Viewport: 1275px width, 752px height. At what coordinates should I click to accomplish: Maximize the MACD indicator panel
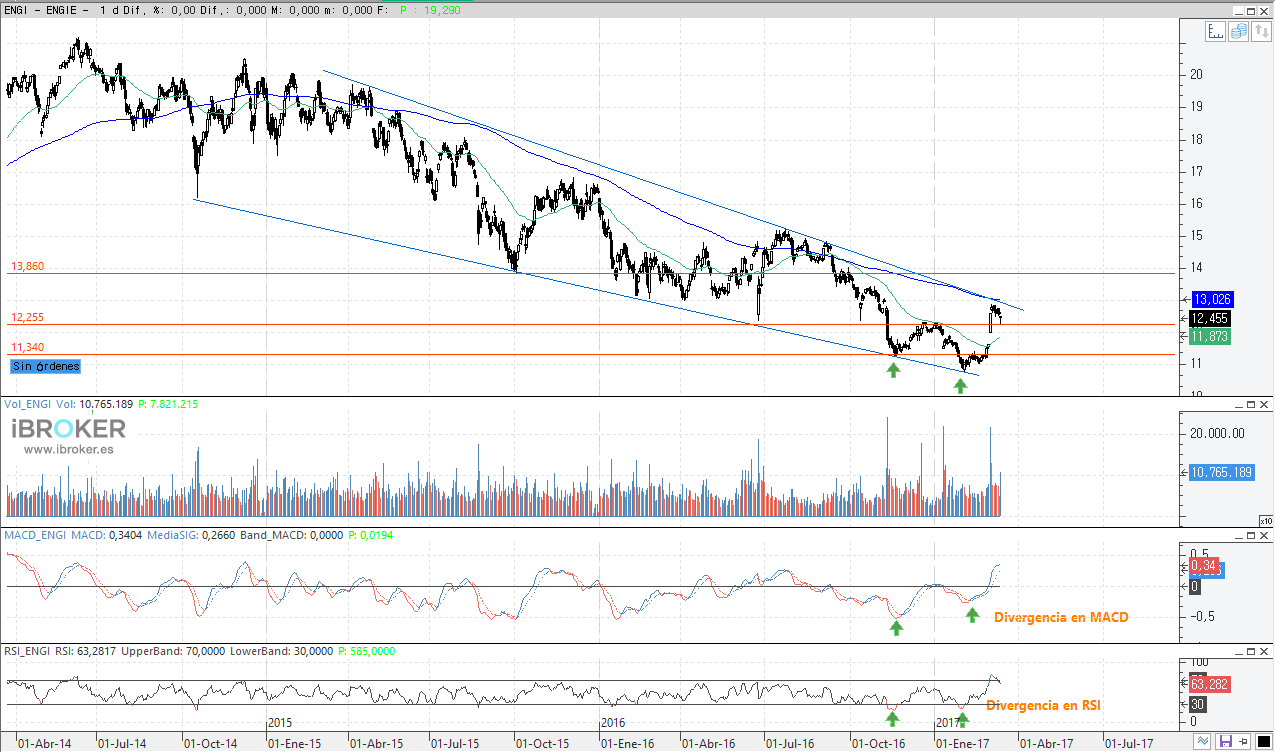(x=1250, y=536)
